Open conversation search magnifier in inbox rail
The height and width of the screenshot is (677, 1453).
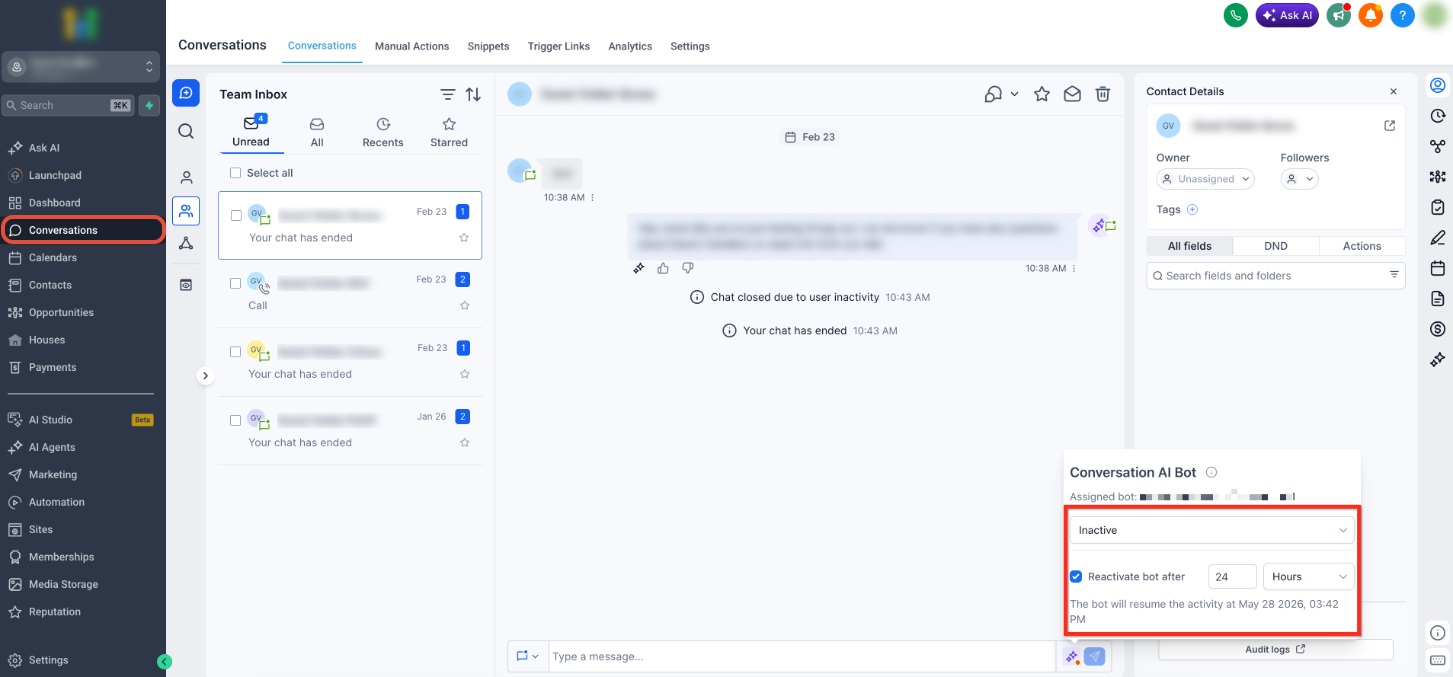186,131
